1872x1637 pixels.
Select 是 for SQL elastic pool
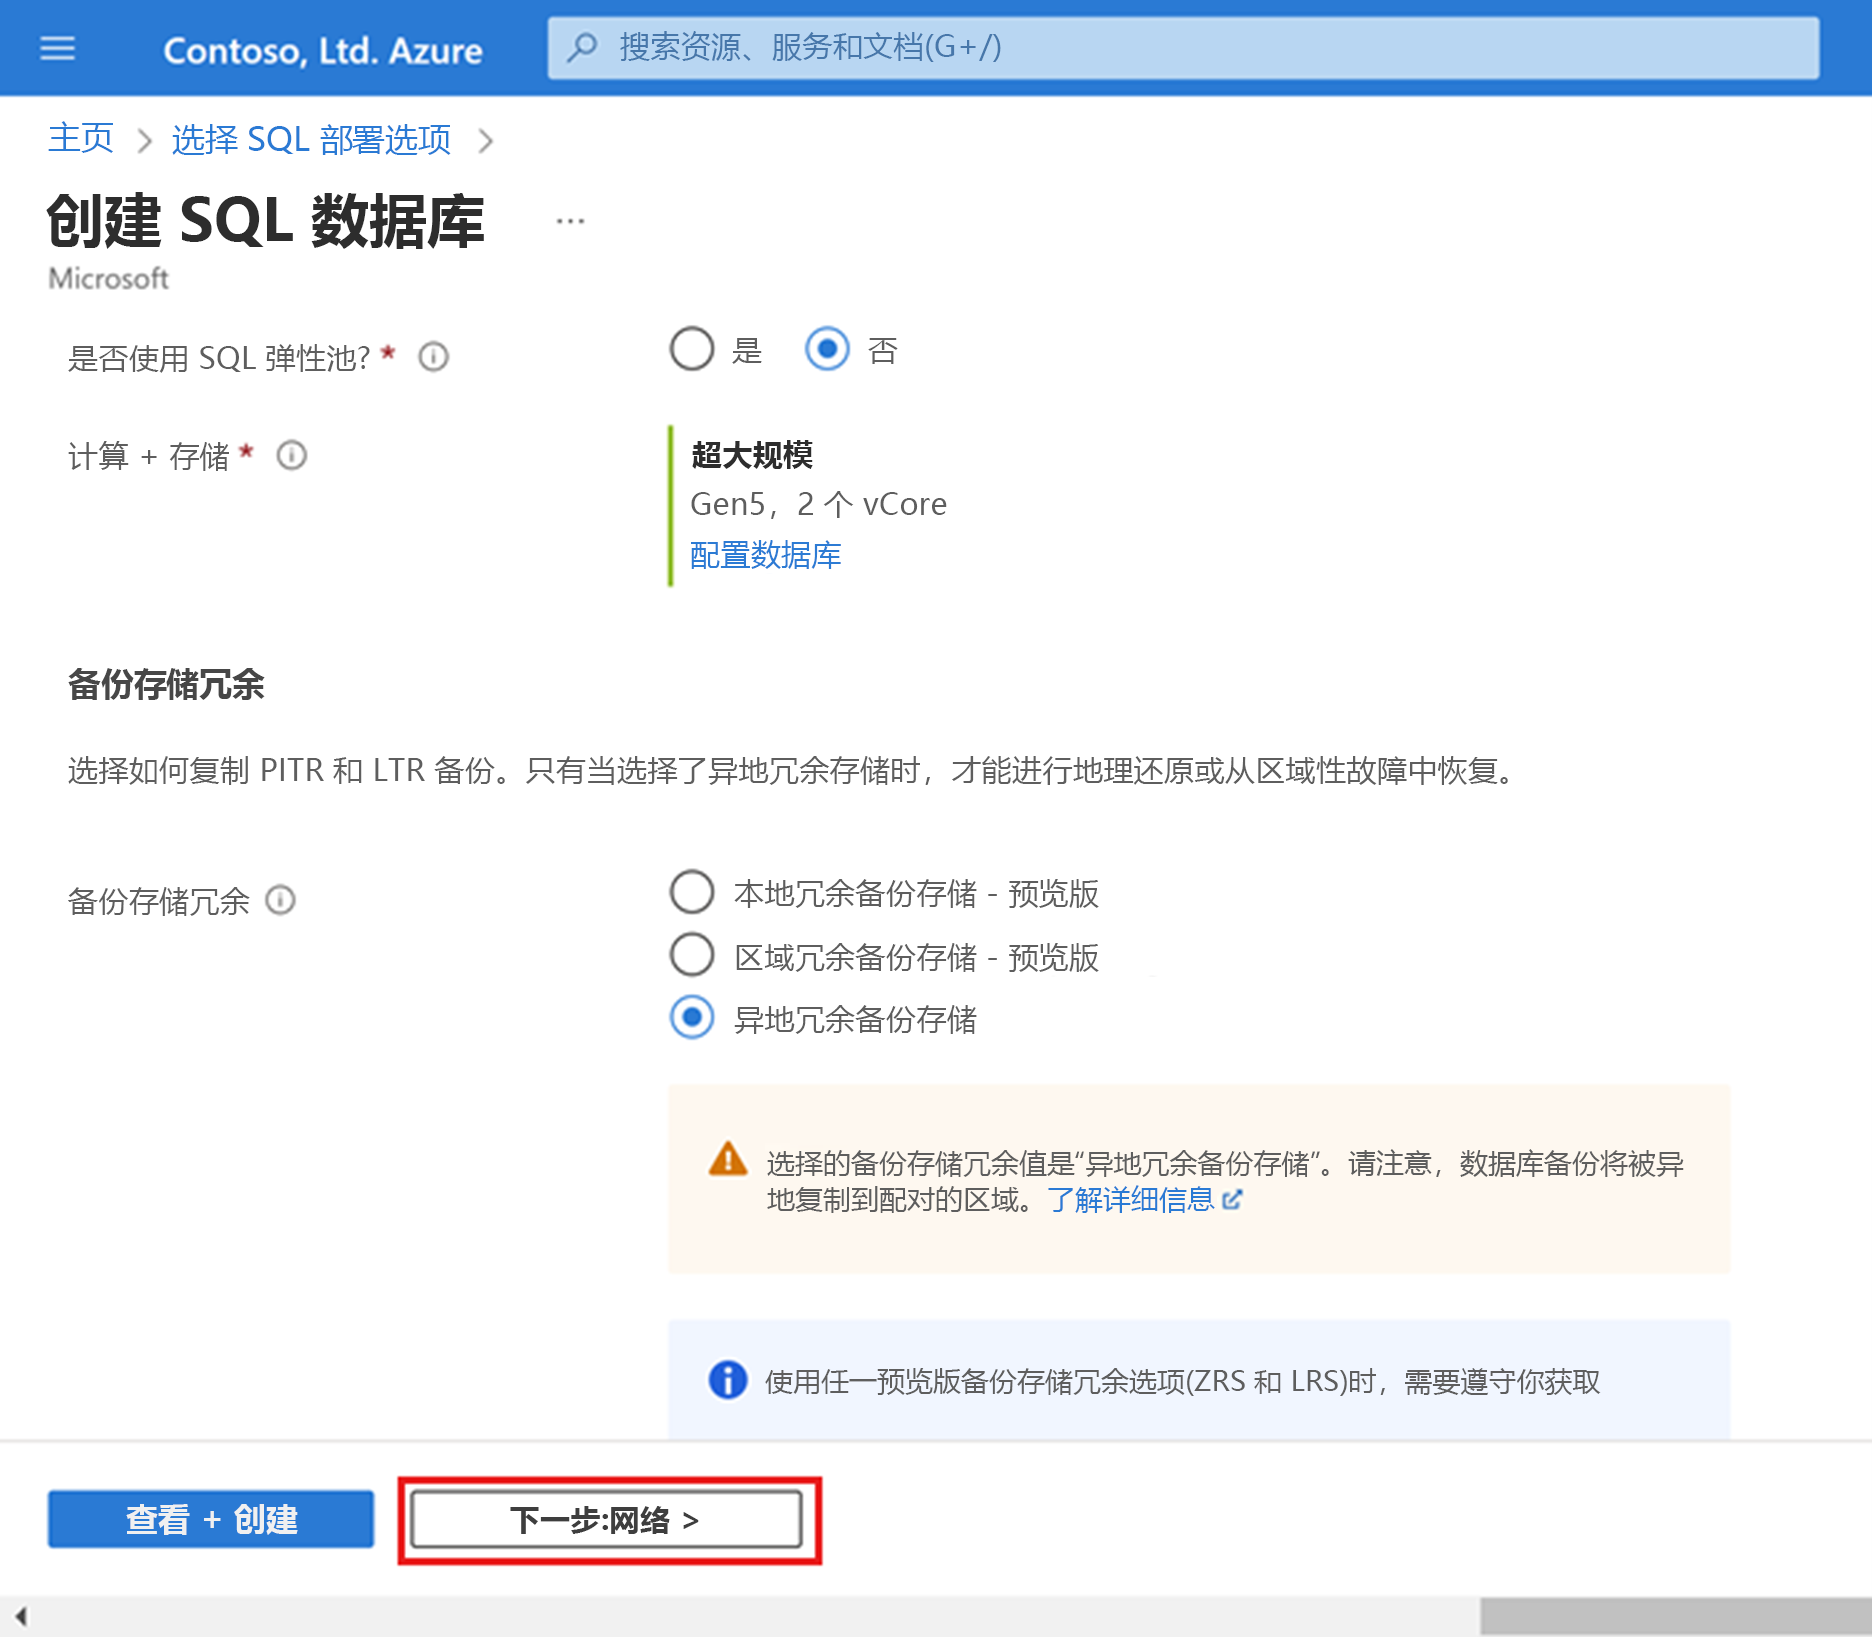click(692, 350)
